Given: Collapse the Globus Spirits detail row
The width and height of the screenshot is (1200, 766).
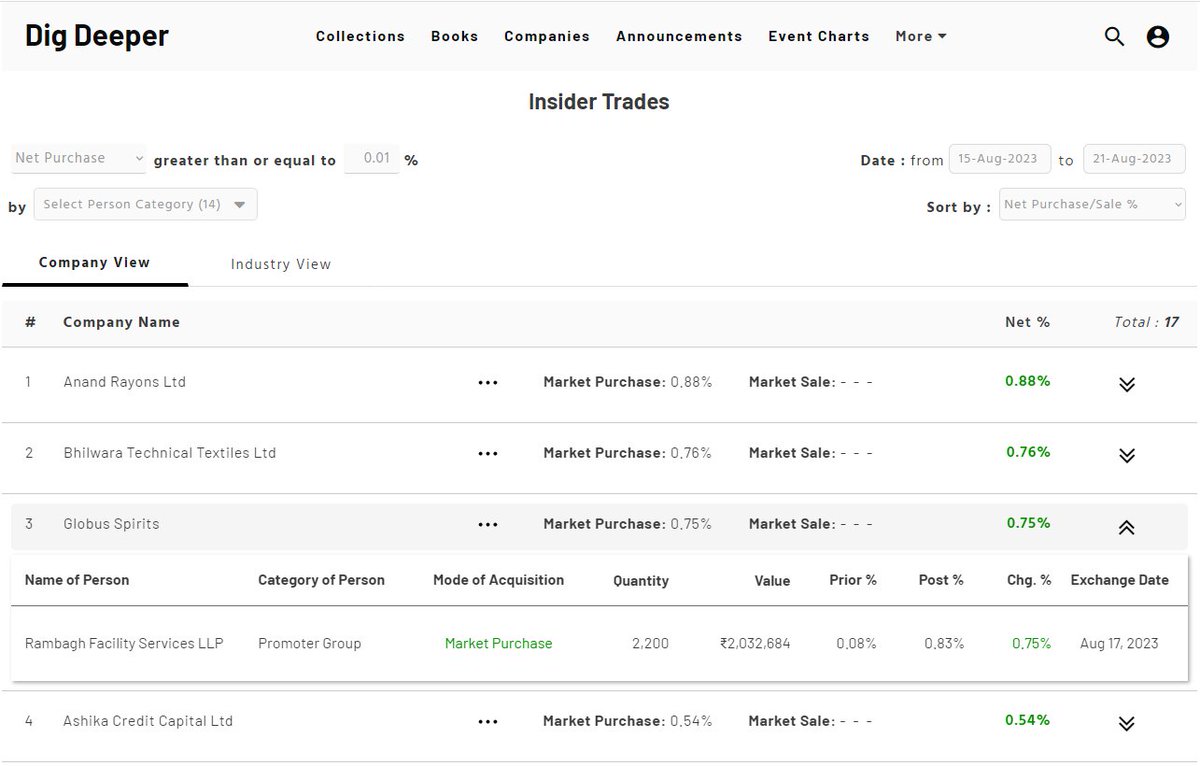Looking at the screenshot, I should pos(1127,527).
